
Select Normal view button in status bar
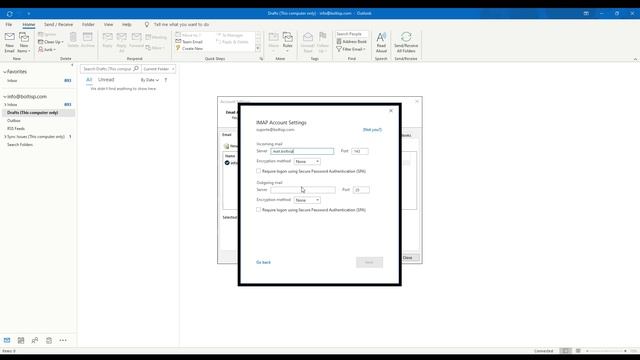click(565, 351)
